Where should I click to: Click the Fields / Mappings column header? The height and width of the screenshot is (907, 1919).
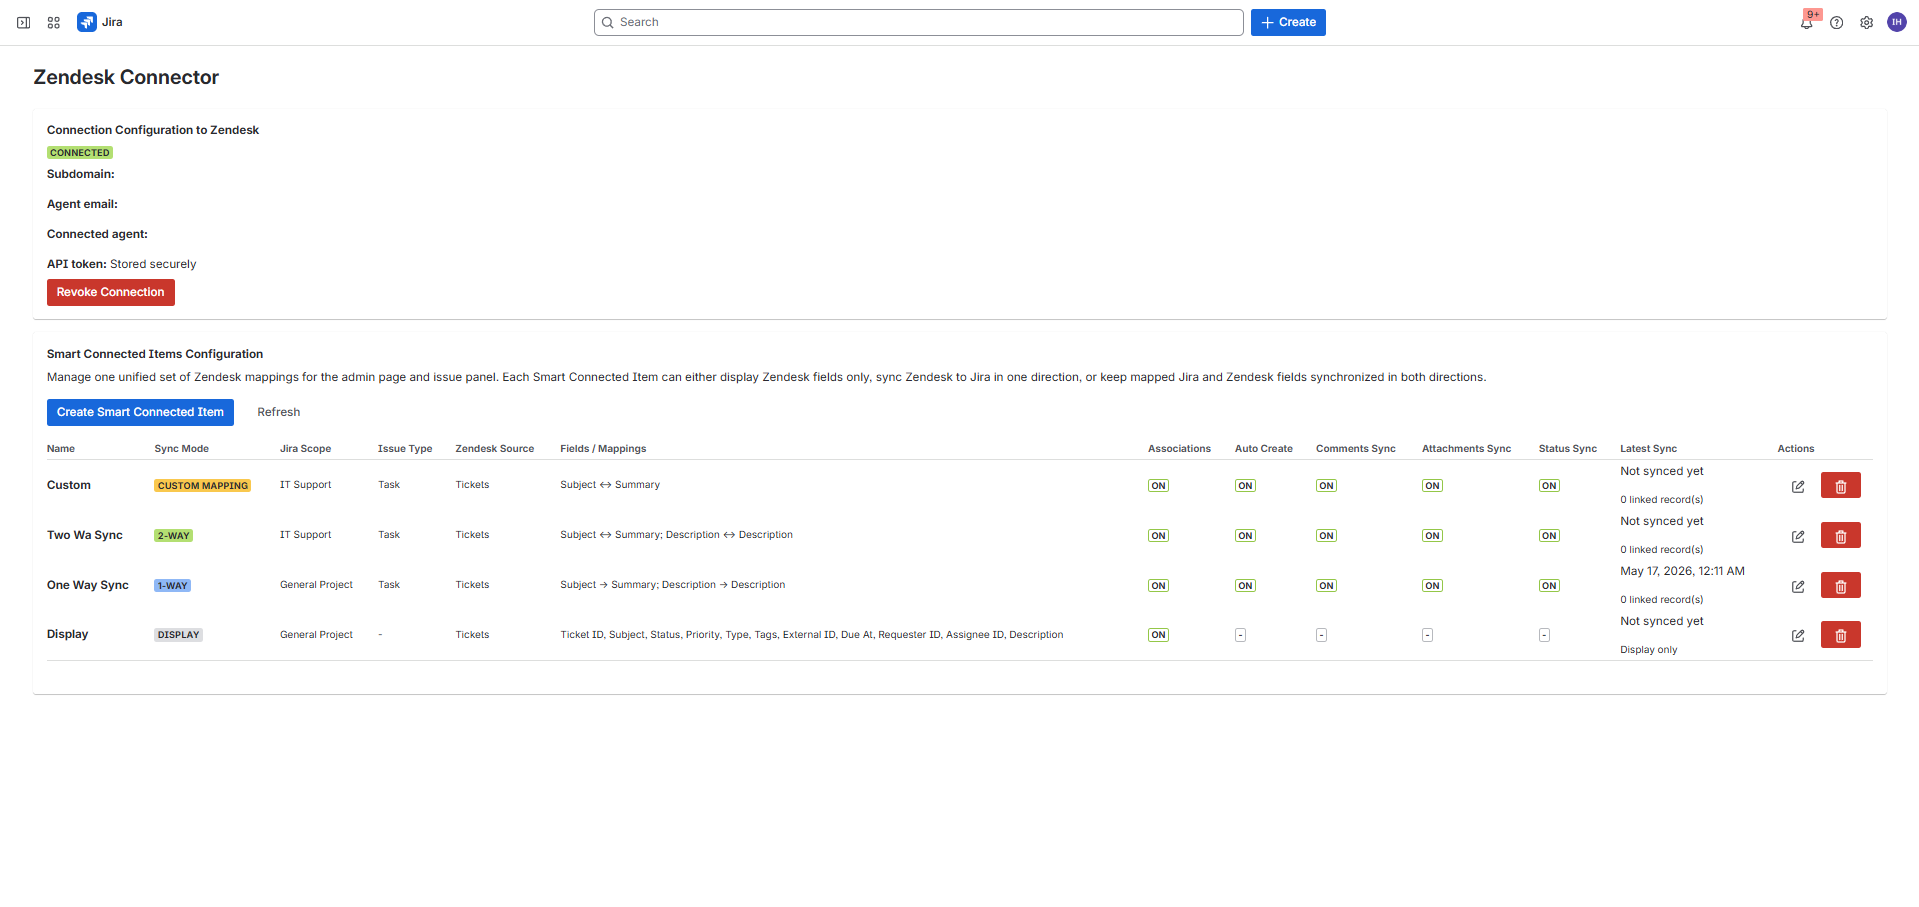[x=603, y=449]
